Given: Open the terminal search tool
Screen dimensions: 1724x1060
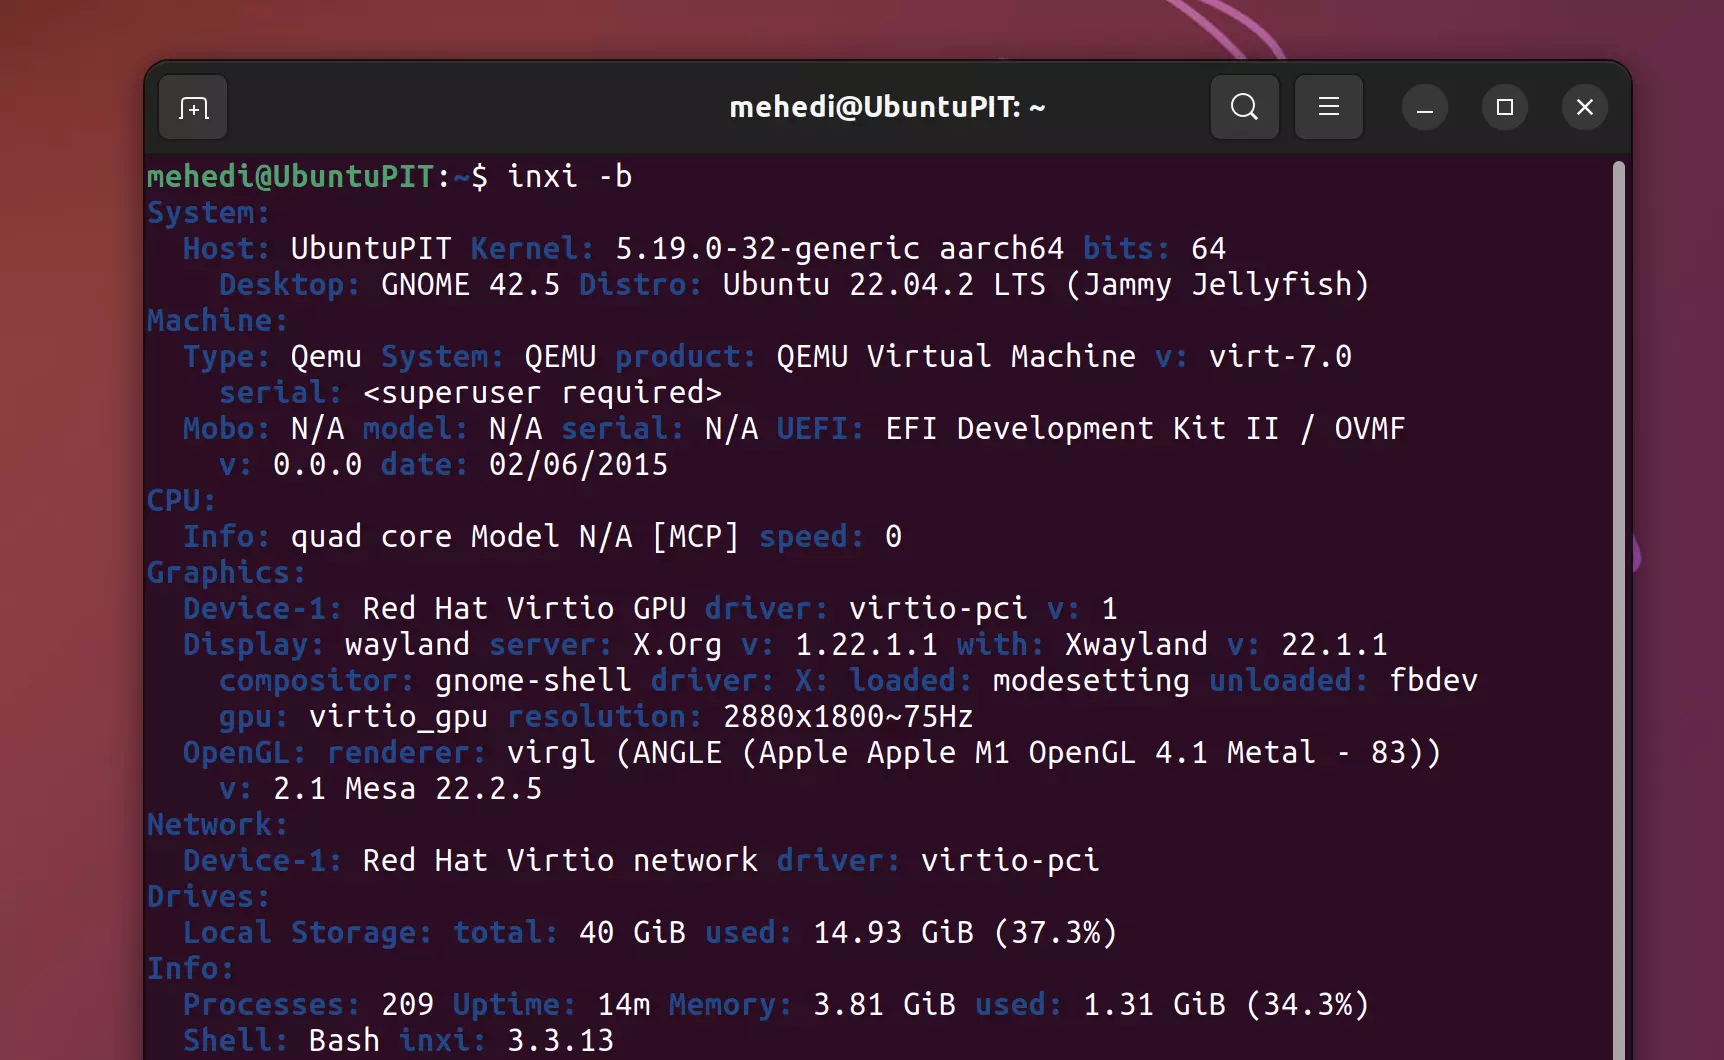Looking at the screenshot, I should 1244,107.
